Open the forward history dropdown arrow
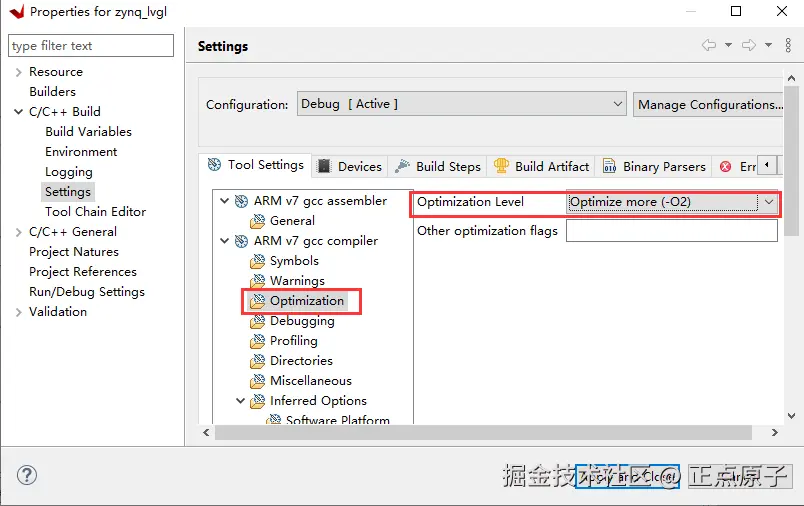Screen dimensions: 804x506 tap(768, 45)
